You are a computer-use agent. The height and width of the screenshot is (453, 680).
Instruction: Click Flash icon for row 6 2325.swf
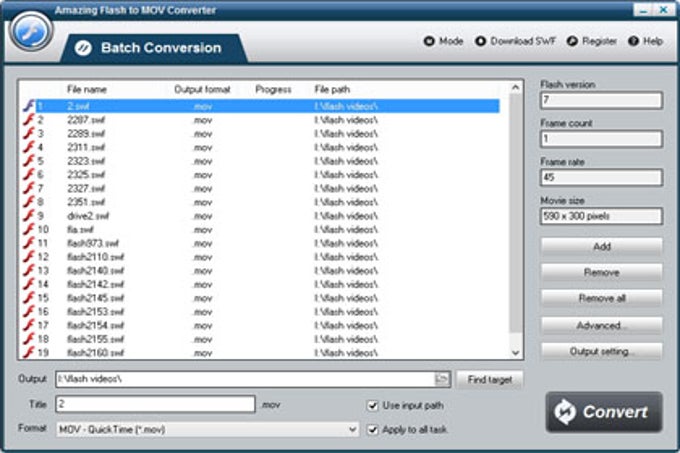pyautogui.click(x=29, y=174)
